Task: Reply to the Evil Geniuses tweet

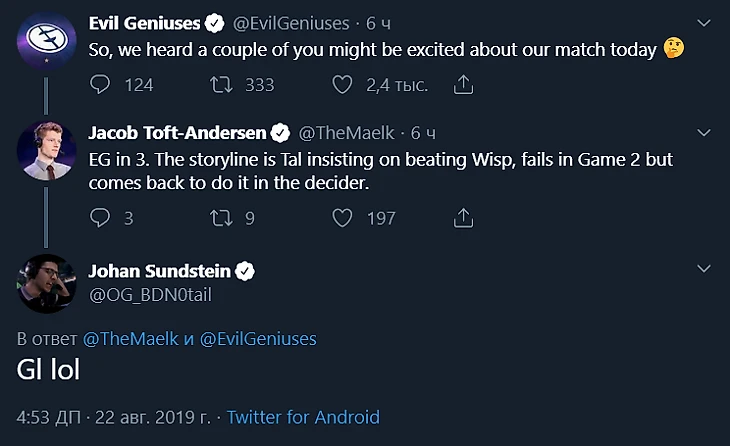Action: (100, 85)
